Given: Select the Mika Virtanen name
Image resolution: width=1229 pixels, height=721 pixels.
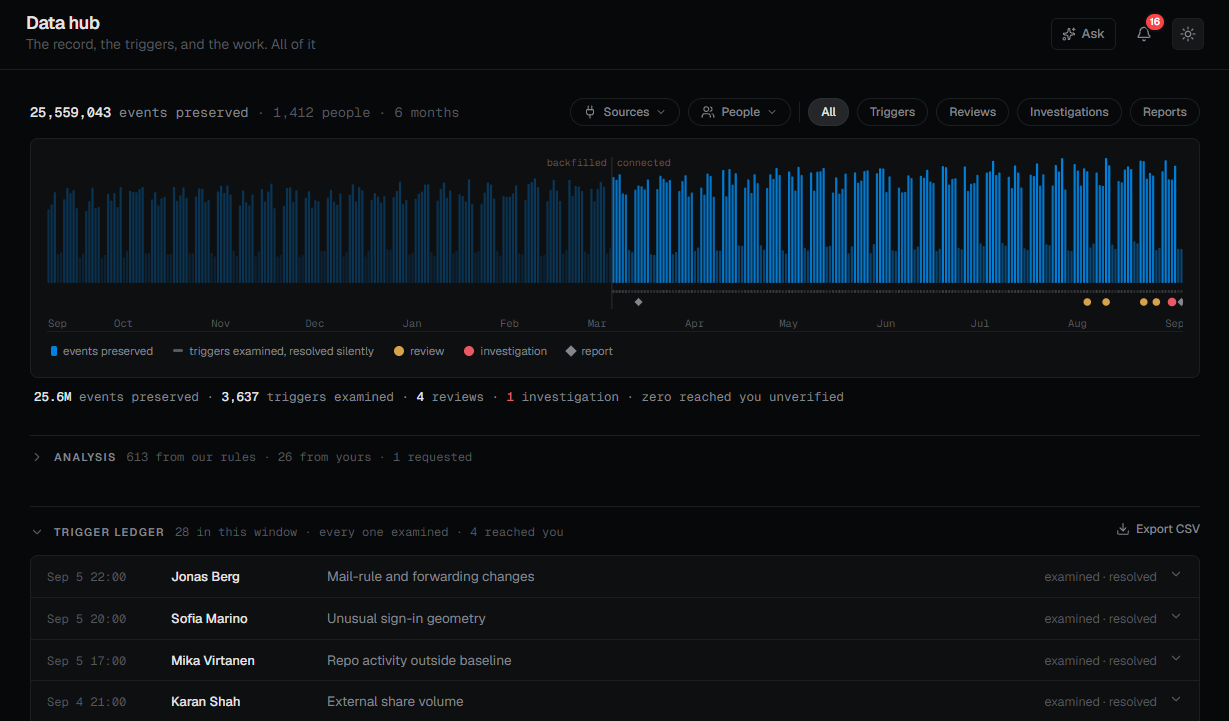Looking at the screenshot, I should [x=214, y=661].
